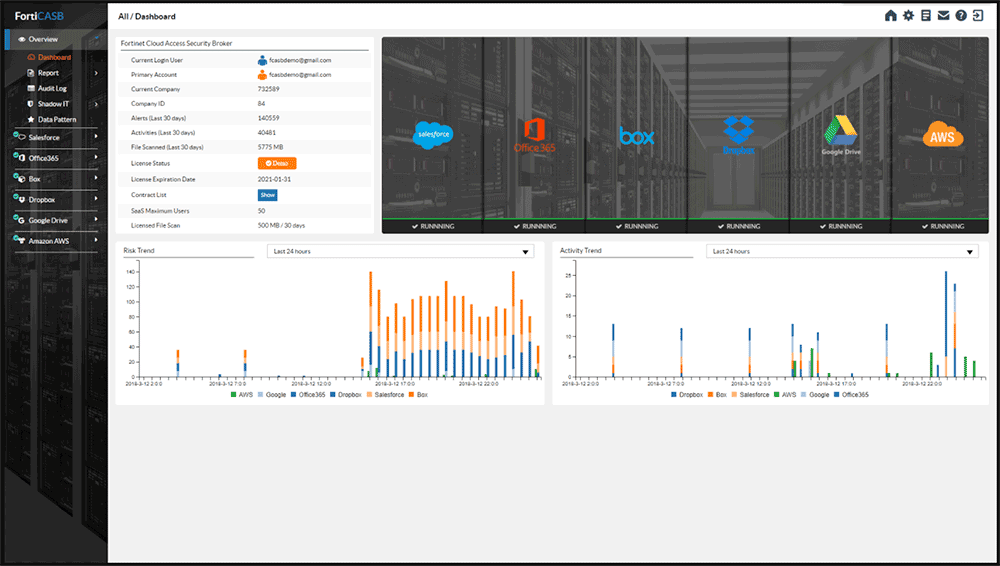The width and height of the screenshot is (1000, 566).
Task: Log out using the exit icon
Action: click(x=979, y=16)
